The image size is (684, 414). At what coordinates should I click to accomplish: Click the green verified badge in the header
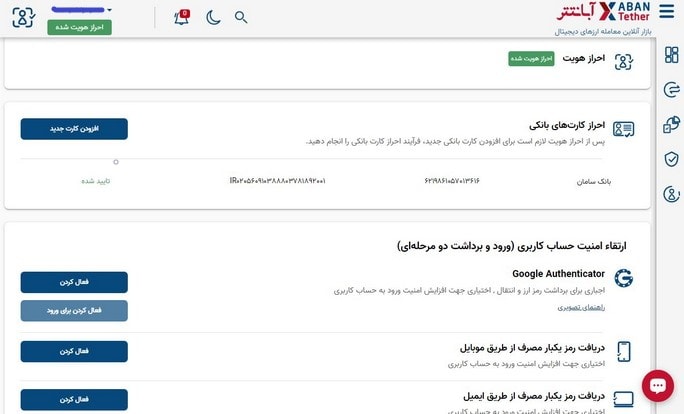click(x=79, y=27)
